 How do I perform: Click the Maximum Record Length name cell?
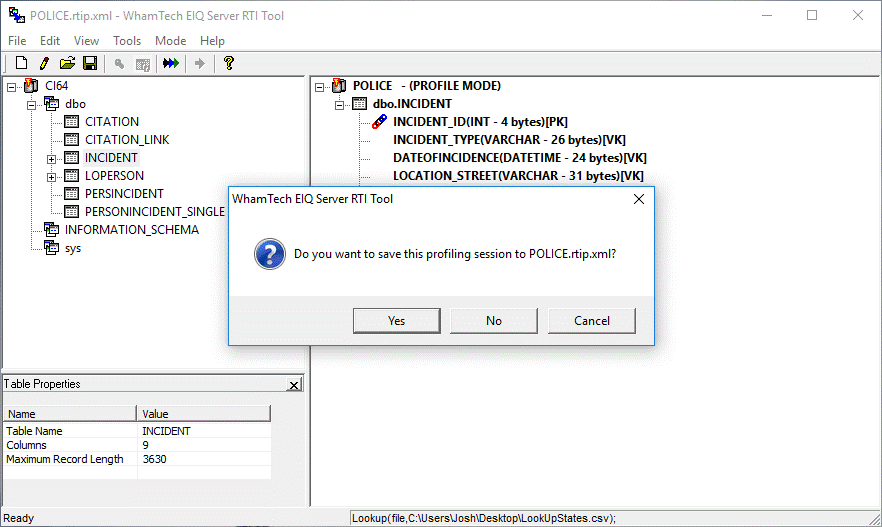pos(70,459)
